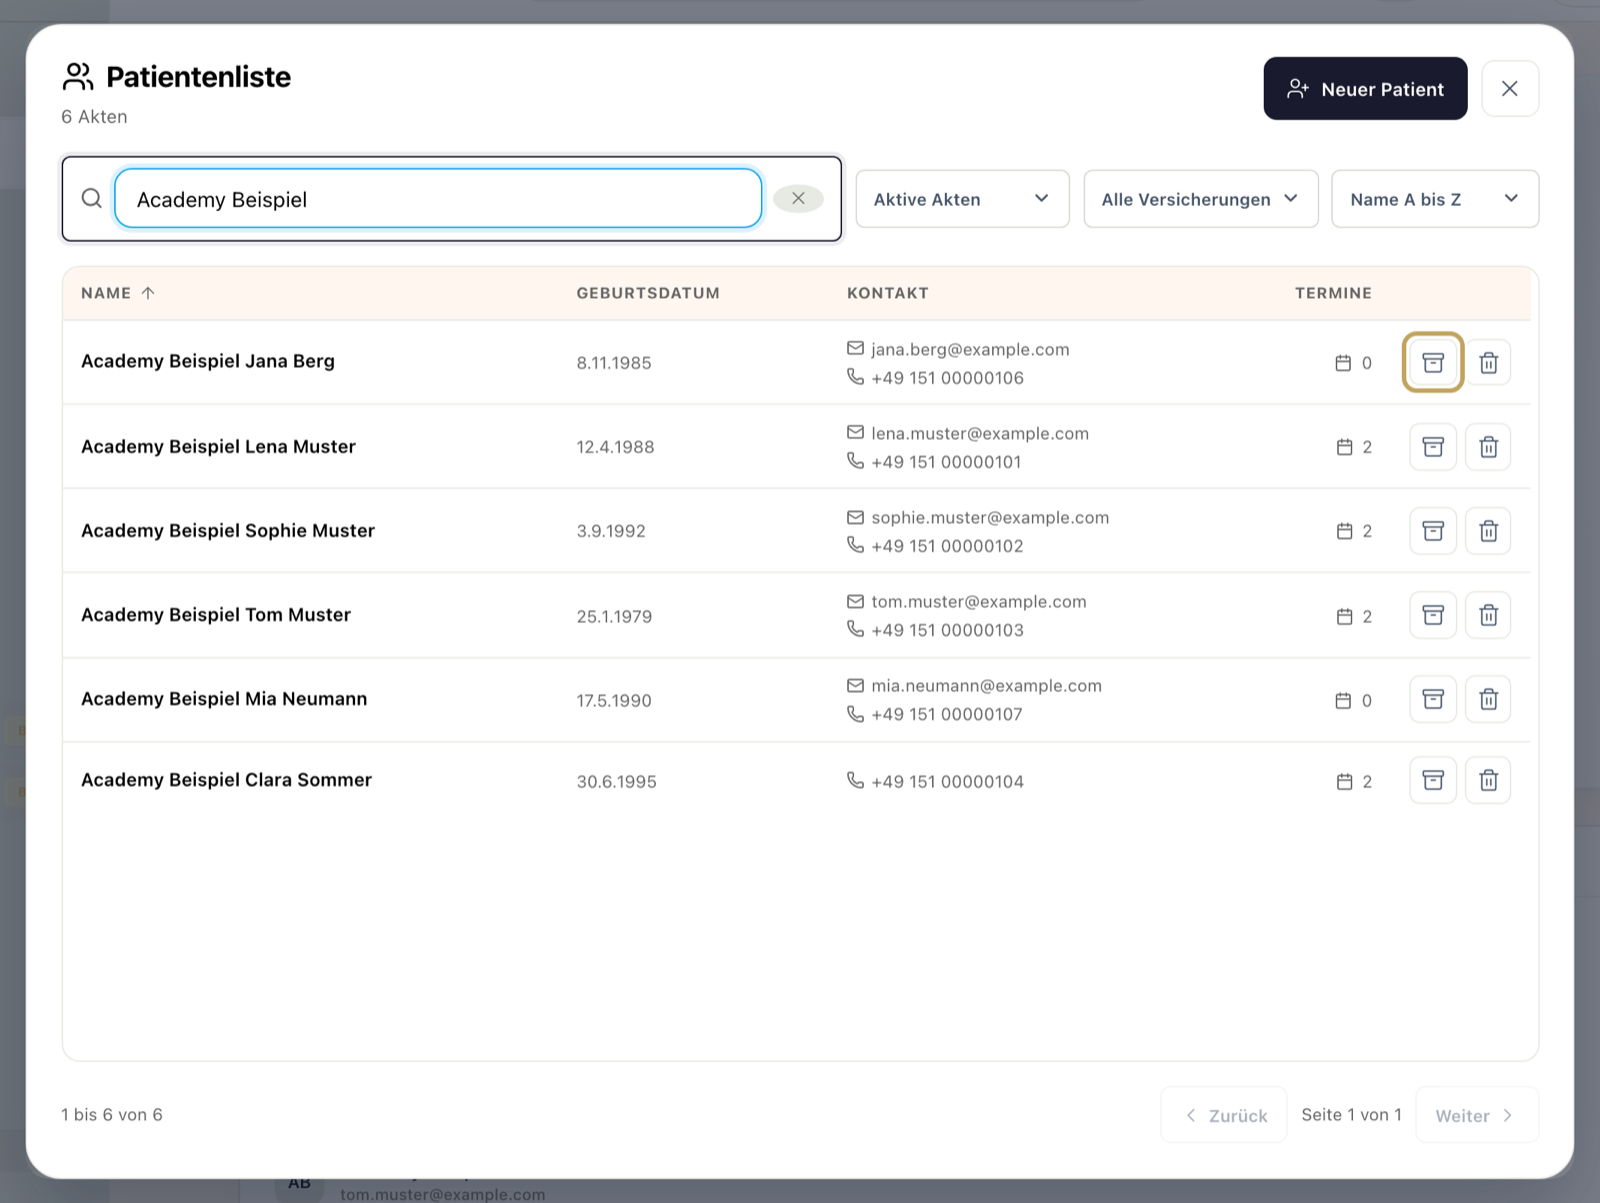This screenshot has height=1203, width=1600.
Task: Sort by the NAME column header
Action: (x=118, y=293)
